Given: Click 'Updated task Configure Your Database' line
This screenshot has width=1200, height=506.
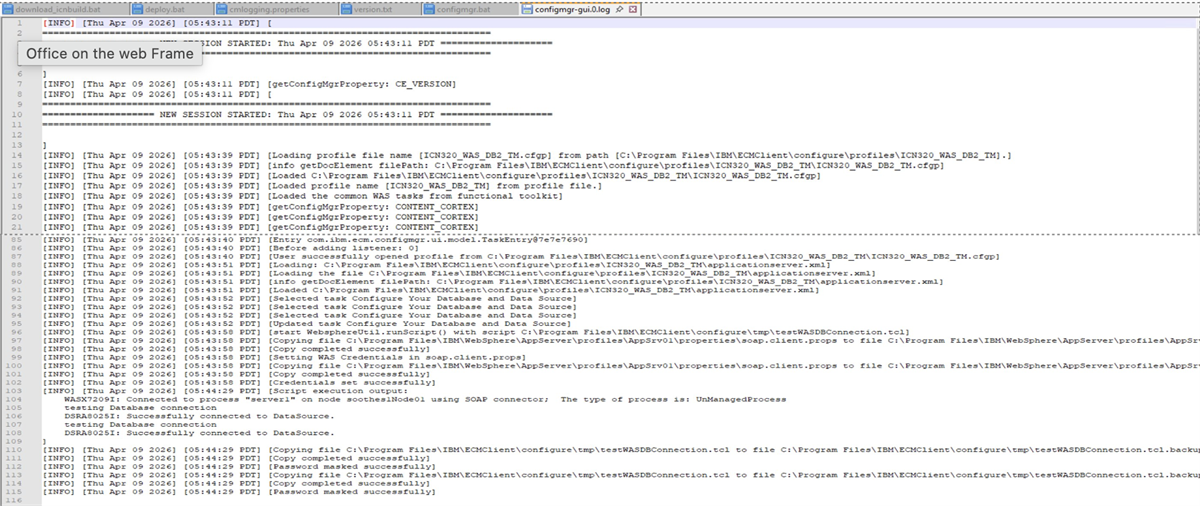Looking at the screenshot, I should coord(309,323).
